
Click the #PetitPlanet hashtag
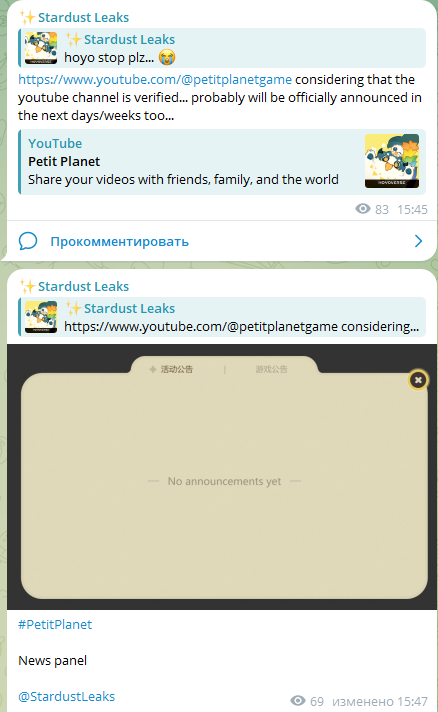55,624
